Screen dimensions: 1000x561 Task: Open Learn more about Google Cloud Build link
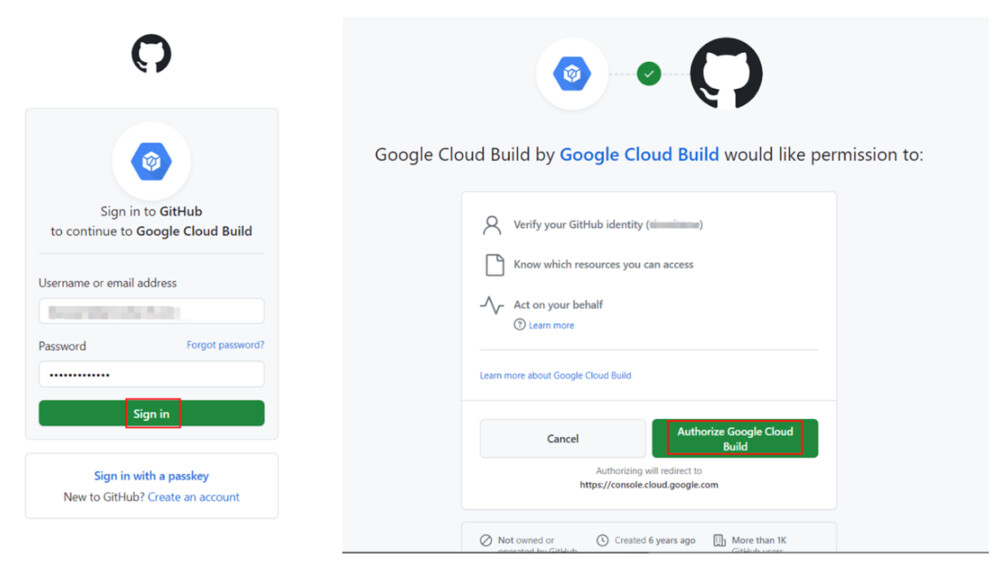(555, 376)
